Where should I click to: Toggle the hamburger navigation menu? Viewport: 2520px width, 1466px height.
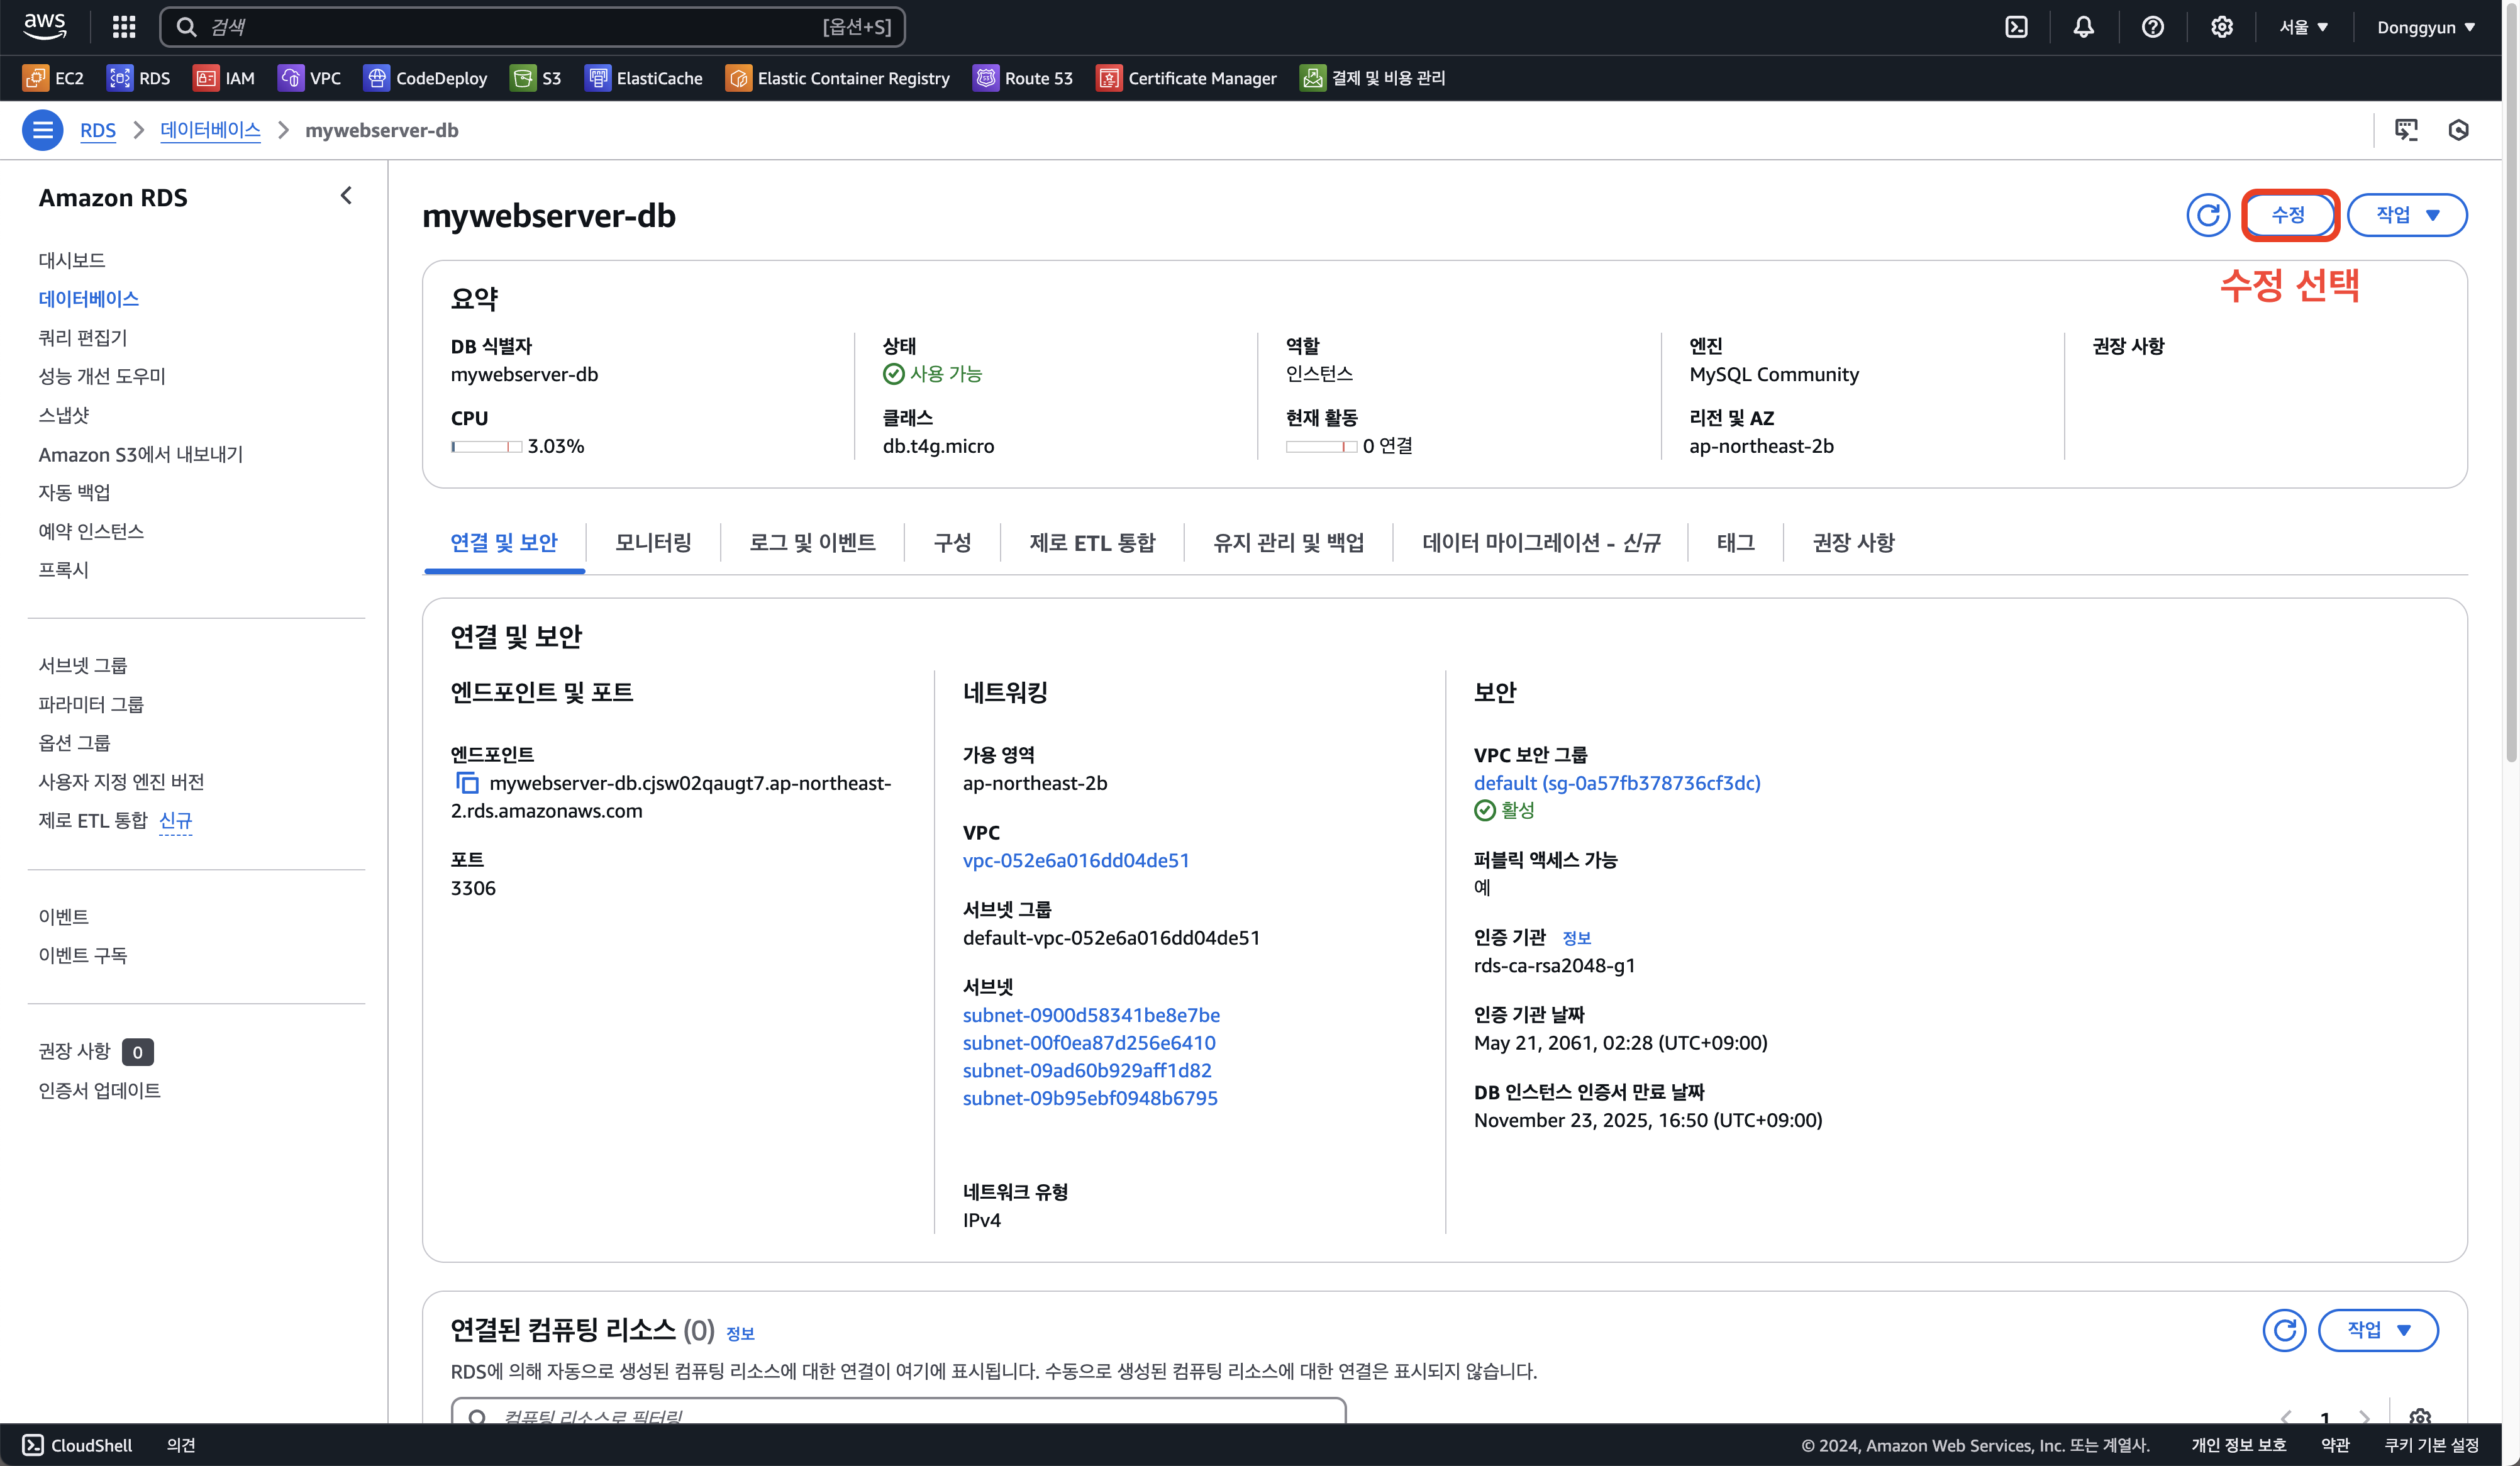click(43, 130)
